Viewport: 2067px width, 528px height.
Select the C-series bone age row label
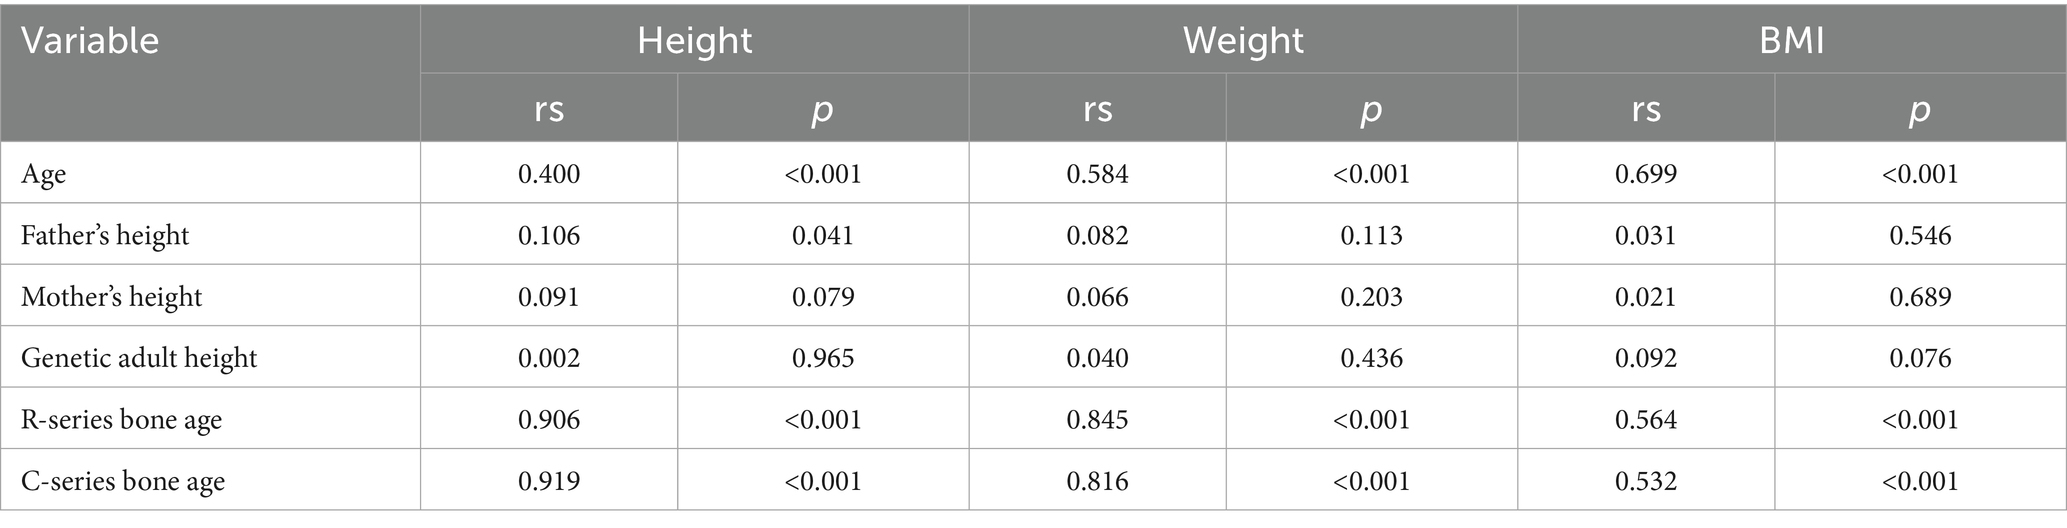(123, 481)
